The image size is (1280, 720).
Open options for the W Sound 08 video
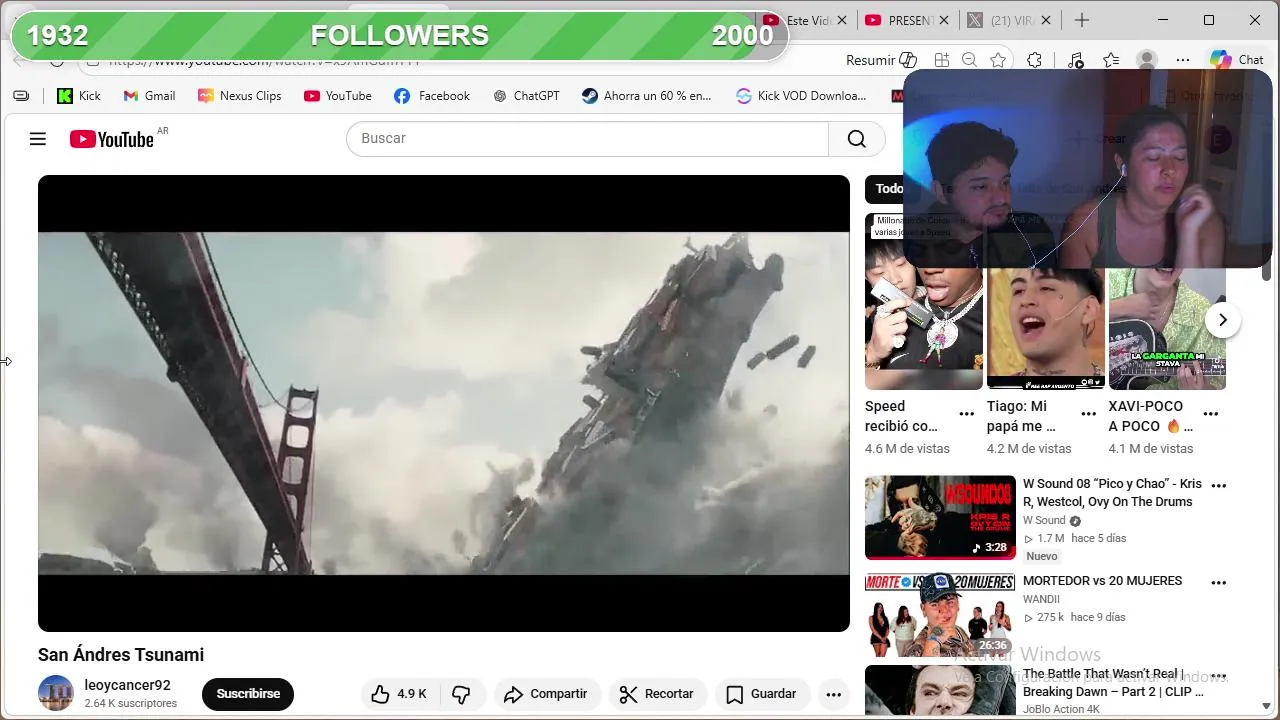tap(1219, 485)
